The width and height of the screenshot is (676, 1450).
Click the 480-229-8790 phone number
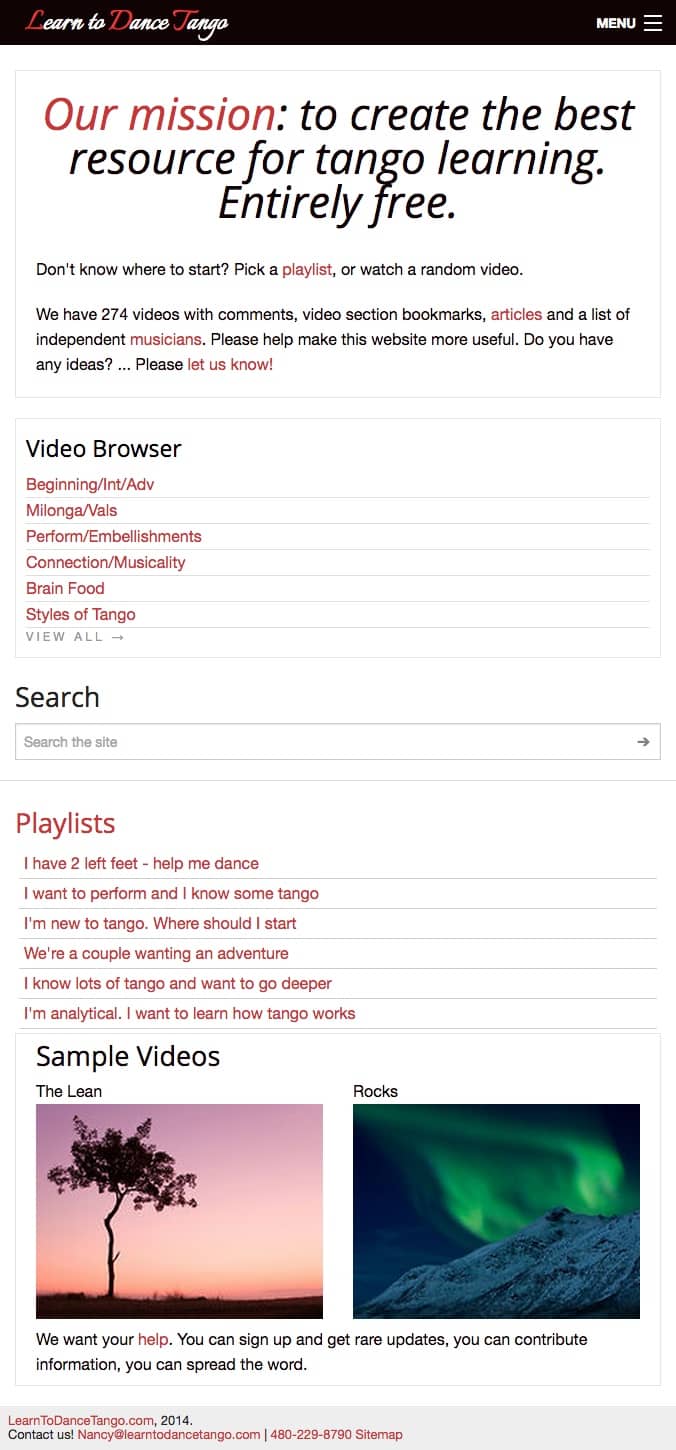[311, 1434]
